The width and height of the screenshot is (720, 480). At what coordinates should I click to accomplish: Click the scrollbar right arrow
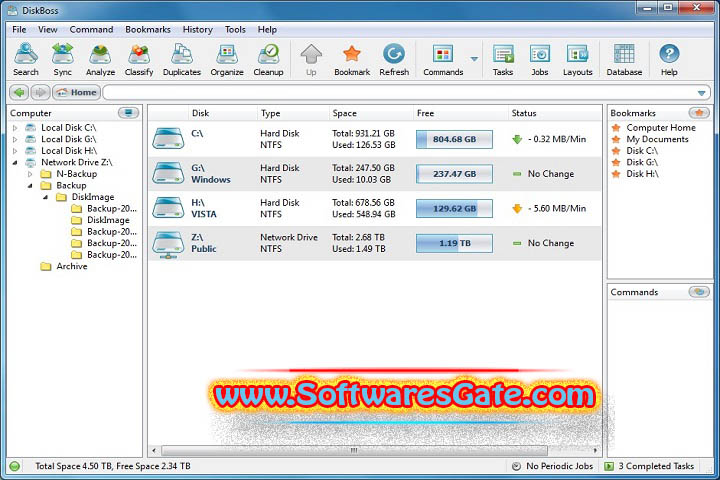tap(595, 450)
